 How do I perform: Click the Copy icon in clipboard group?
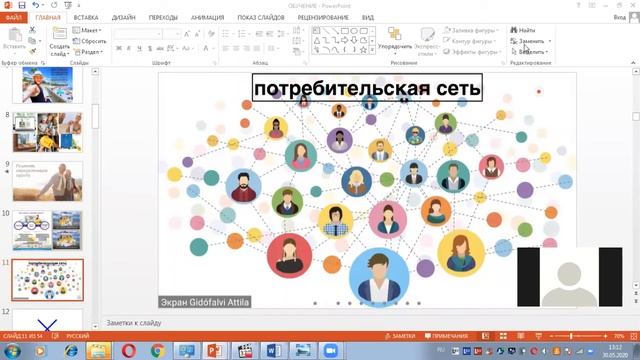32,40
